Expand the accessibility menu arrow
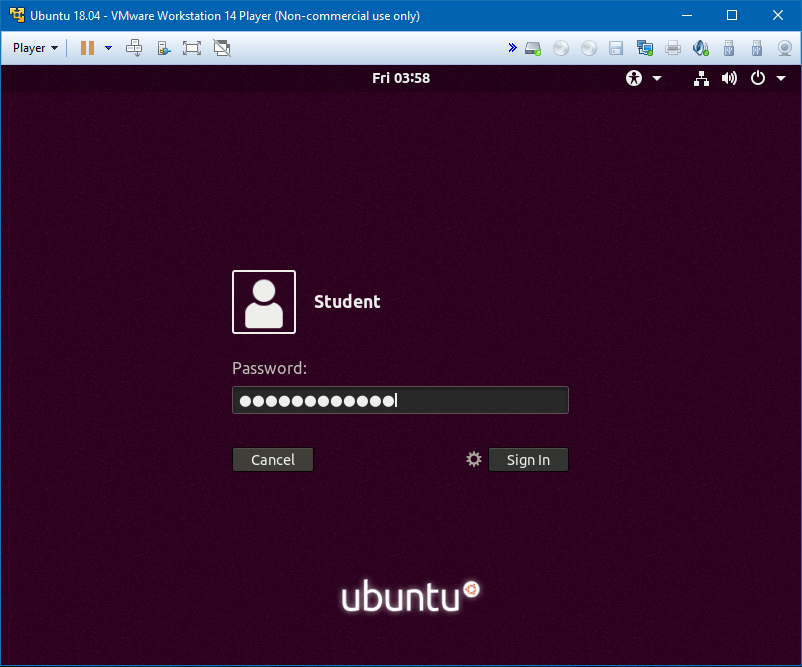The height and width of the screenshot is (667, 802). point(657,78)
